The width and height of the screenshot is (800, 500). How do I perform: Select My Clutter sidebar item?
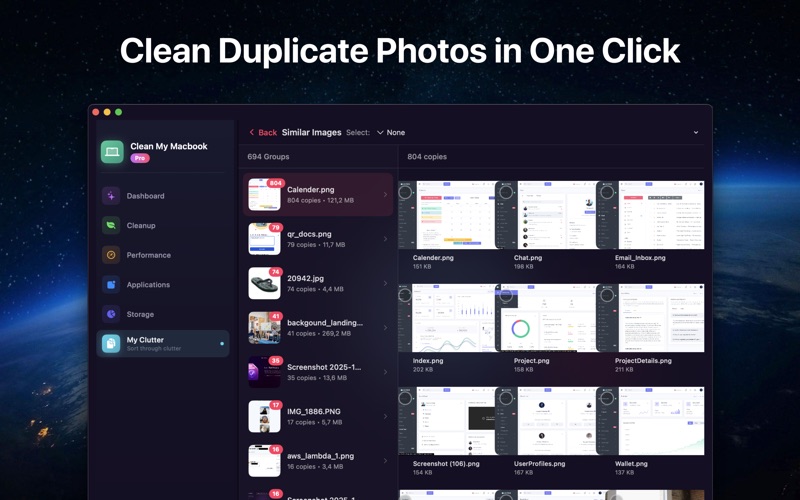tap(163, 343)
